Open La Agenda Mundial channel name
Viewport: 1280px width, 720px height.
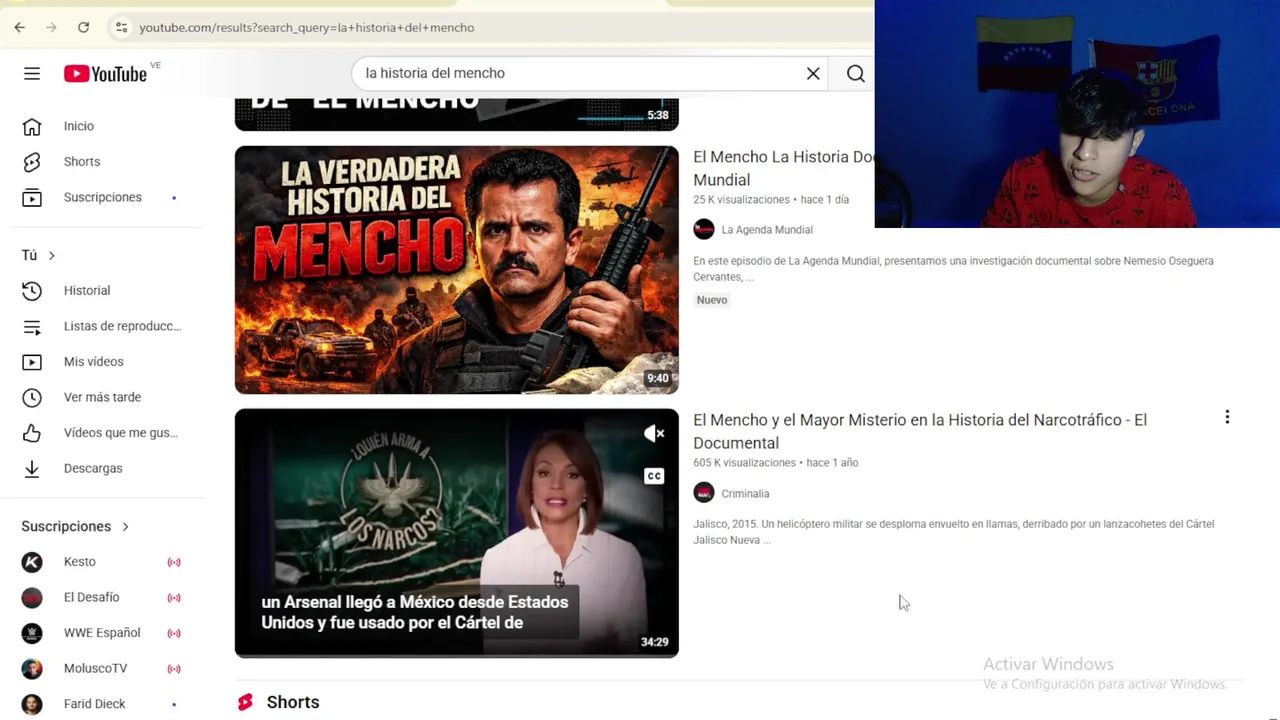coord(767,230)
